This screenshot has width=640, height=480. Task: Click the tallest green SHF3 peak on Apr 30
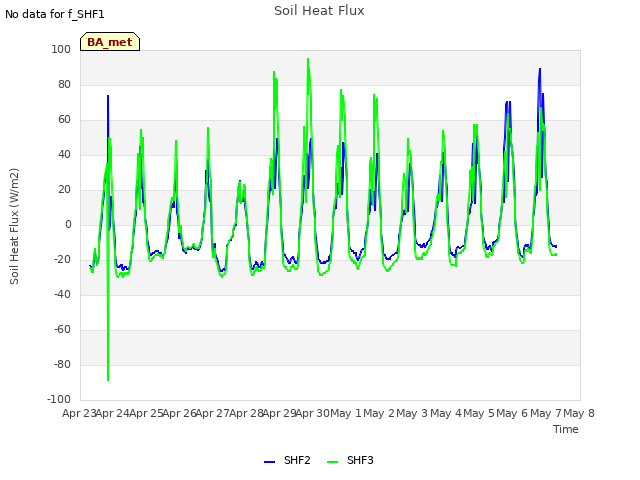click(x=308, y=60)
